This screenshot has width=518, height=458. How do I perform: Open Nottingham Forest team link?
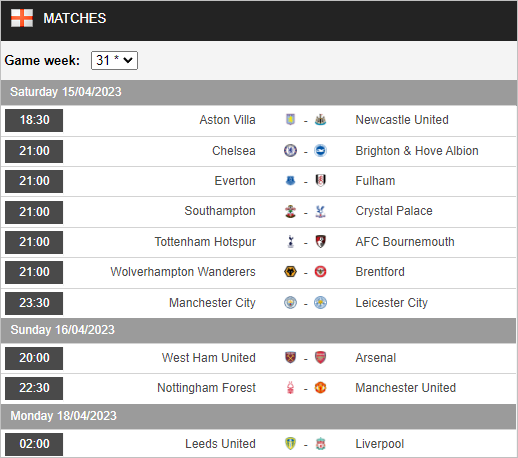click(206, 388)
